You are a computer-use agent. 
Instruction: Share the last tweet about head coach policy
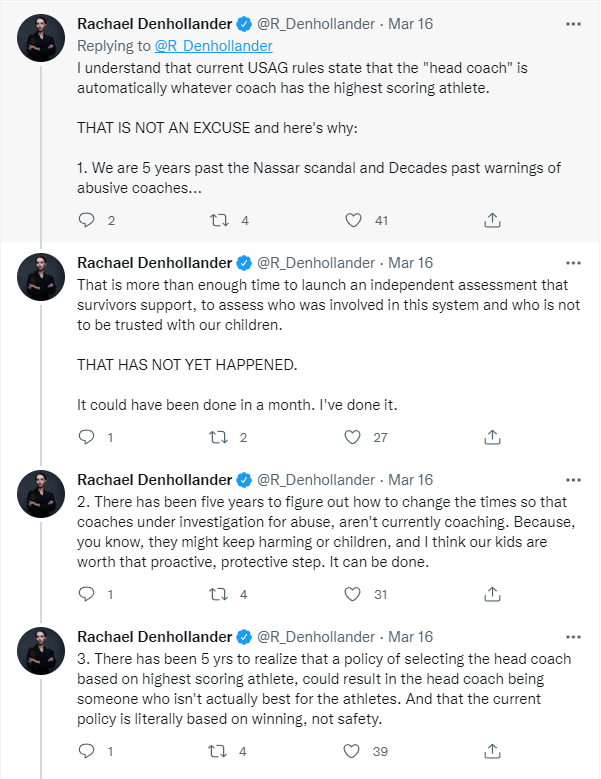[x=492, y=751]
